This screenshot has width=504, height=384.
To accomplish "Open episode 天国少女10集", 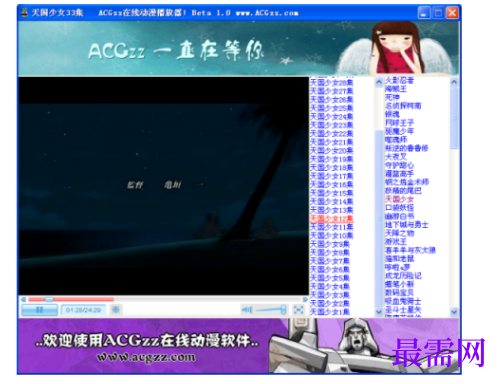I will click(332, 235).
